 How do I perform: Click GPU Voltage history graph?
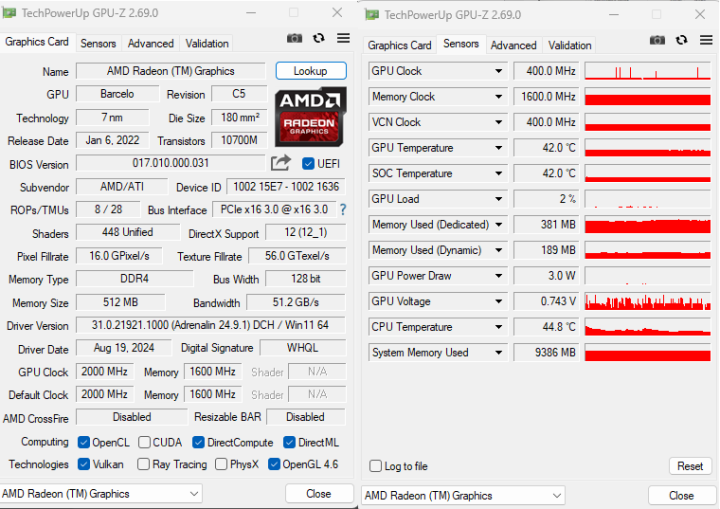click(648, 301)
